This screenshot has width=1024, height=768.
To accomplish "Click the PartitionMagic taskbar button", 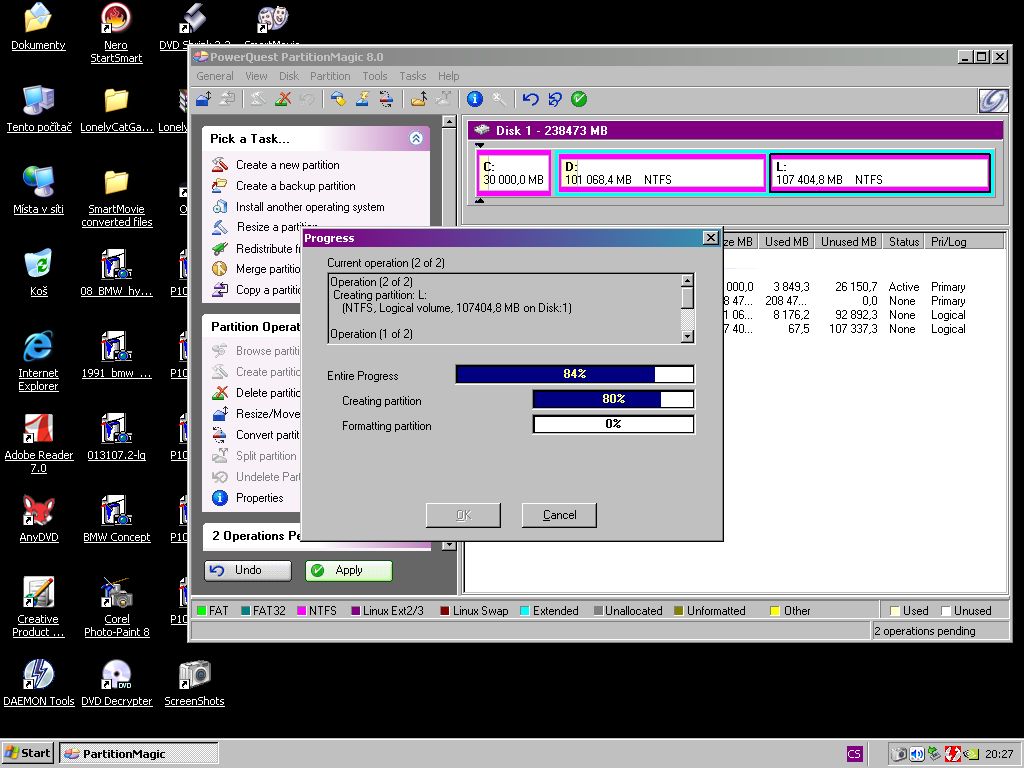I will (138, 754).
